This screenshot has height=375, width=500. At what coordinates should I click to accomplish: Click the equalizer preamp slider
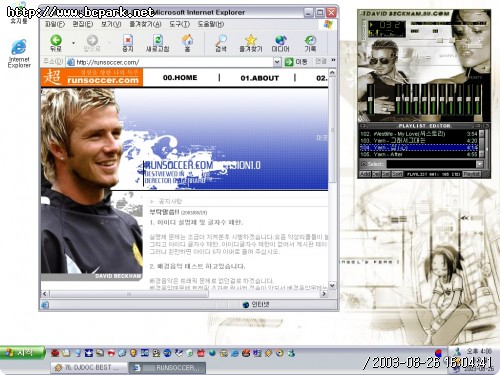[370, 99]
